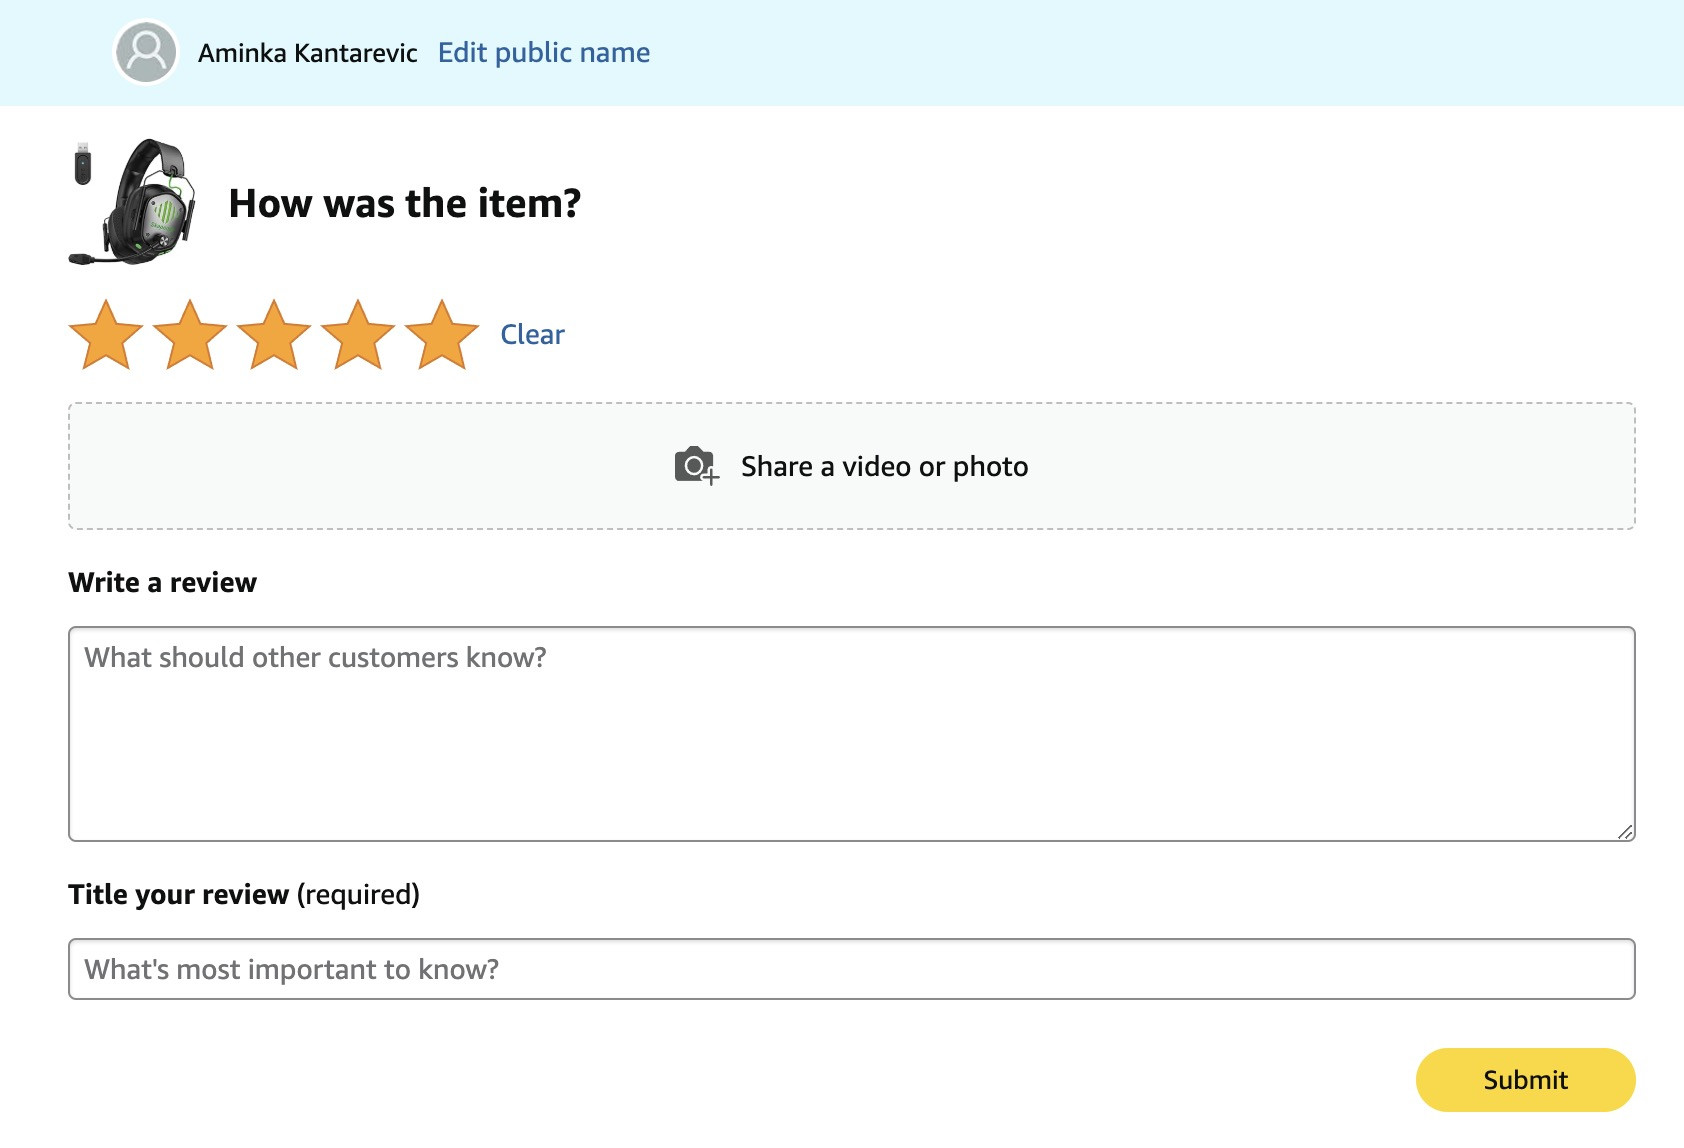The height and width of the screenshot is (1148, 1684).
Task: Click the Write a review label
Action: point(163,582)
